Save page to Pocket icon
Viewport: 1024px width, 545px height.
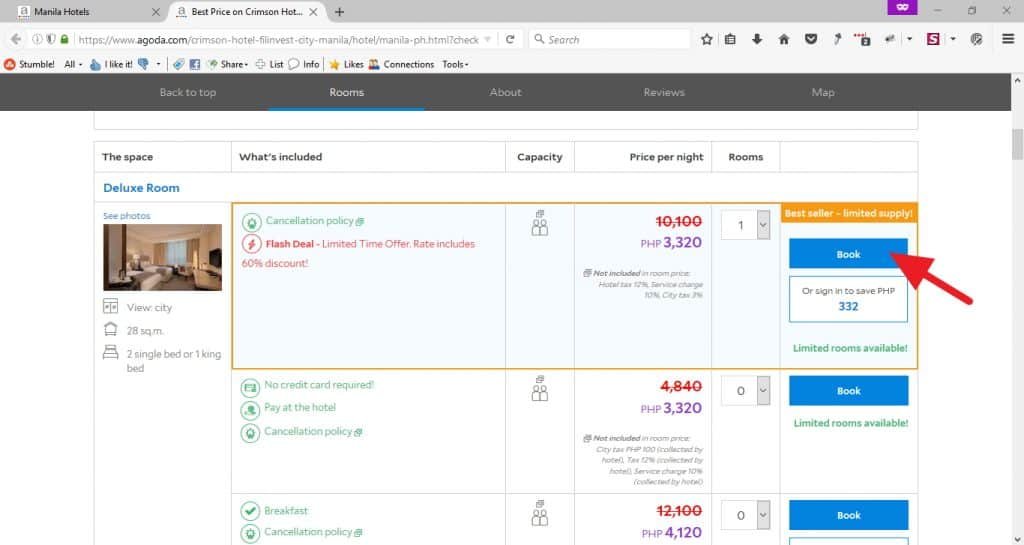(810, 39)
